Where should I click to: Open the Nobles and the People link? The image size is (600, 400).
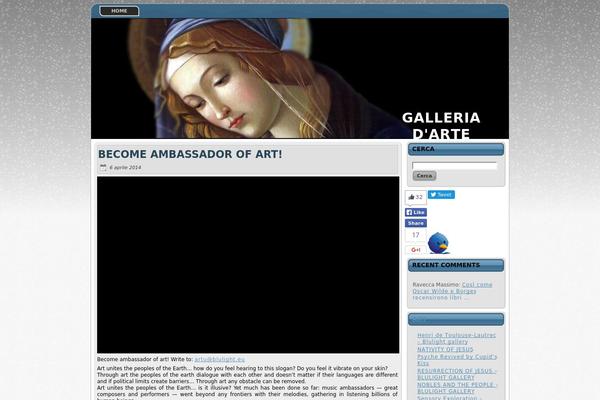coord(455,387)
